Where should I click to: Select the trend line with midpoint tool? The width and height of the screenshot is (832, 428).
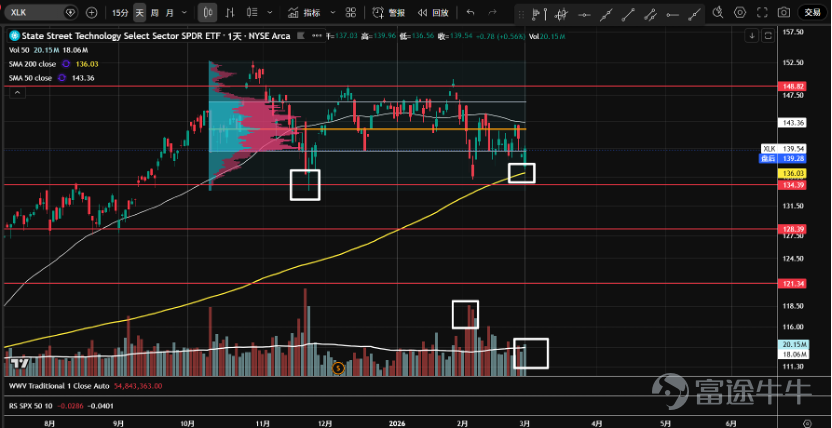pyautogui.click(x=606, y=14)
